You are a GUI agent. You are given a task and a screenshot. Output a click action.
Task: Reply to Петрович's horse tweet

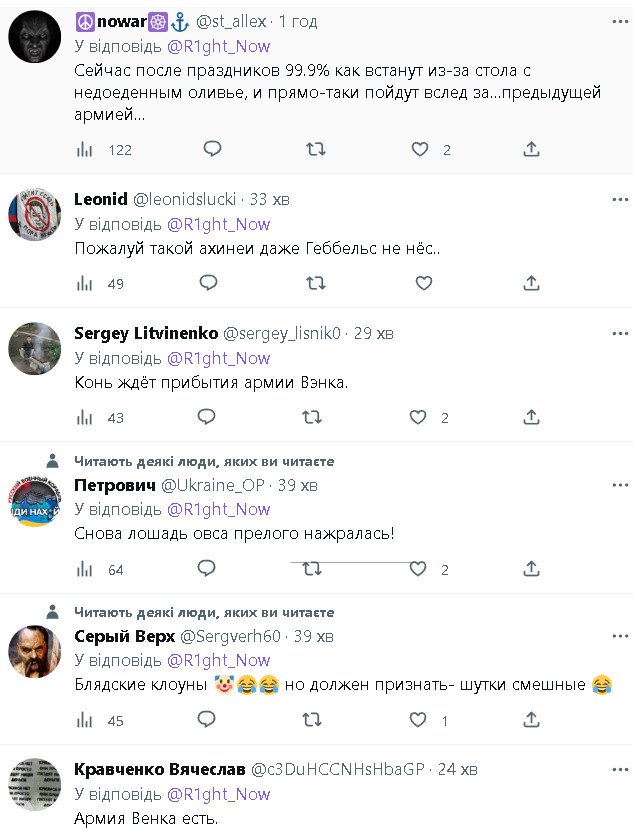tap(207, 569)
